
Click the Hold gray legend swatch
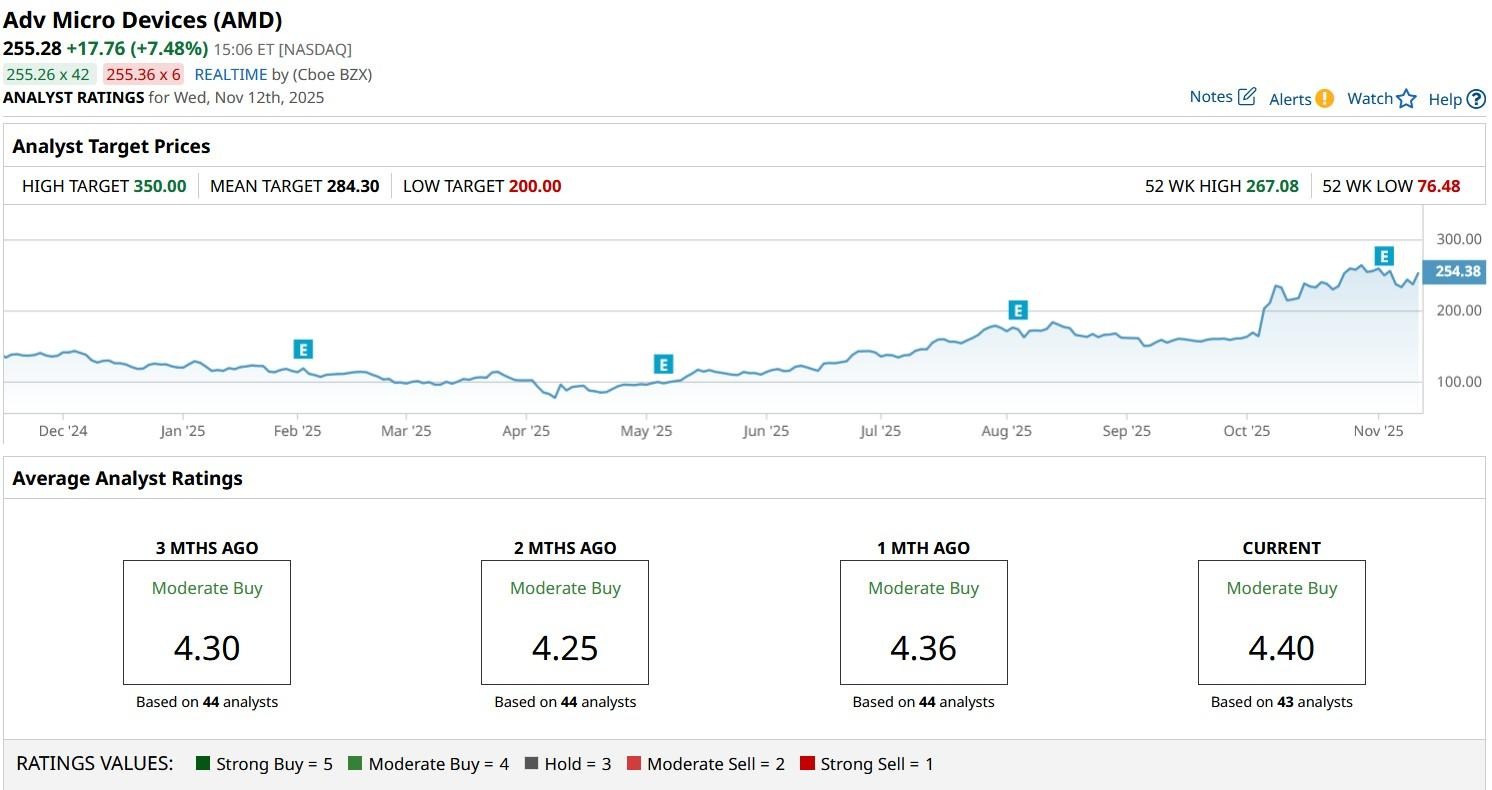tap(531, 764)
